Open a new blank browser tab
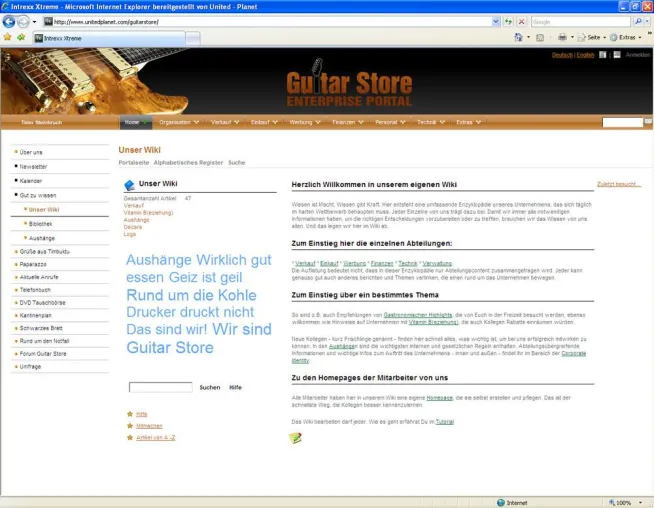This screenshot has width=654, height=508. (x=193, y=38)
